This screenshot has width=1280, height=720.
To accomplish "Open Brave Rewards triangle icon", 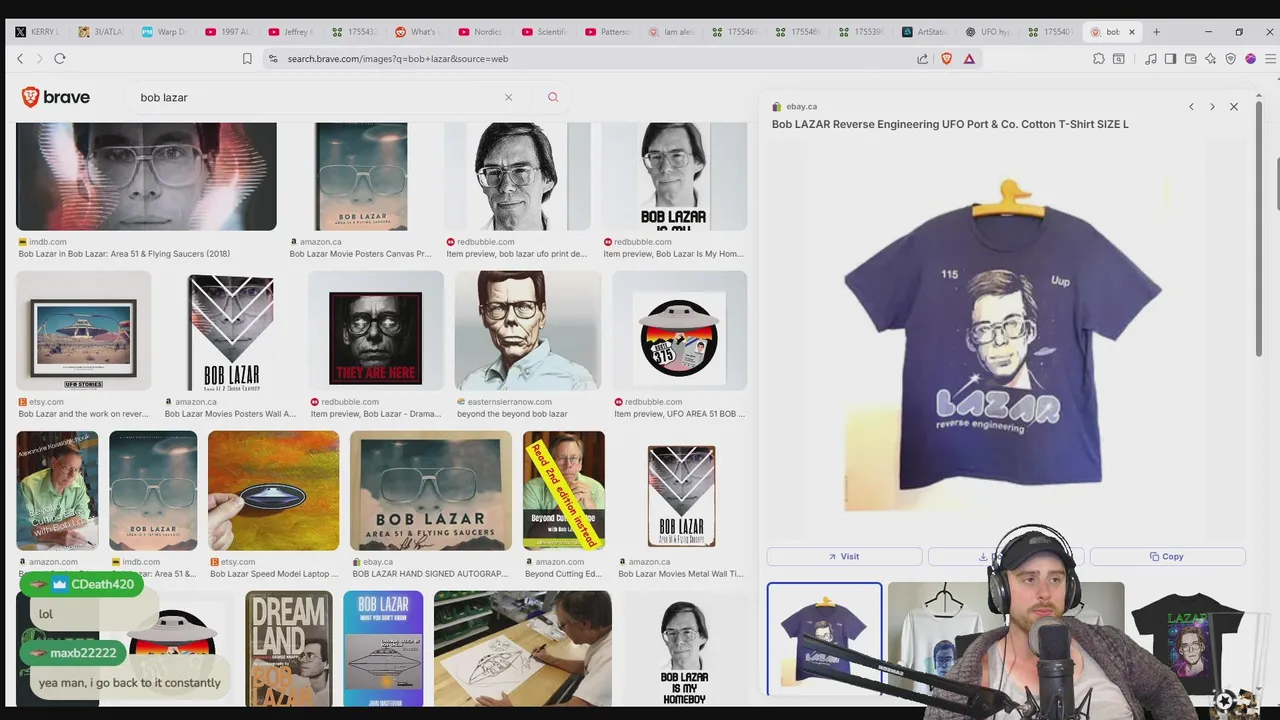I will [x=969, y=59].
